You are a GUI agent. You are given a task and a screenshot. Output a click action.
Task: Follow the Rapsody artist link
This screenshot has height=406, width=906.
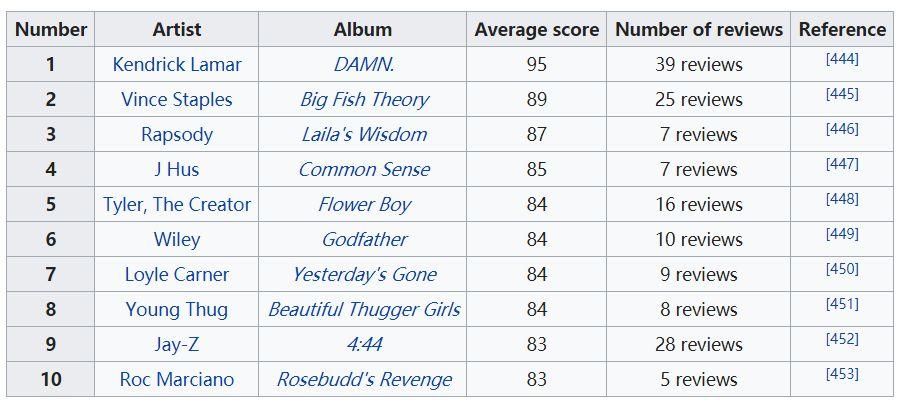pos(177,135)
